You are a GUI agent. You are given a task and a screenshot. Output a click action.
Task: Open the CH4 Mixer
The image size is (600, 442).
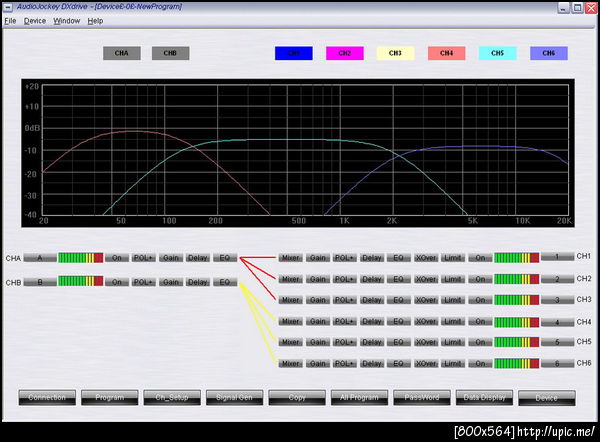click(290, 321)
